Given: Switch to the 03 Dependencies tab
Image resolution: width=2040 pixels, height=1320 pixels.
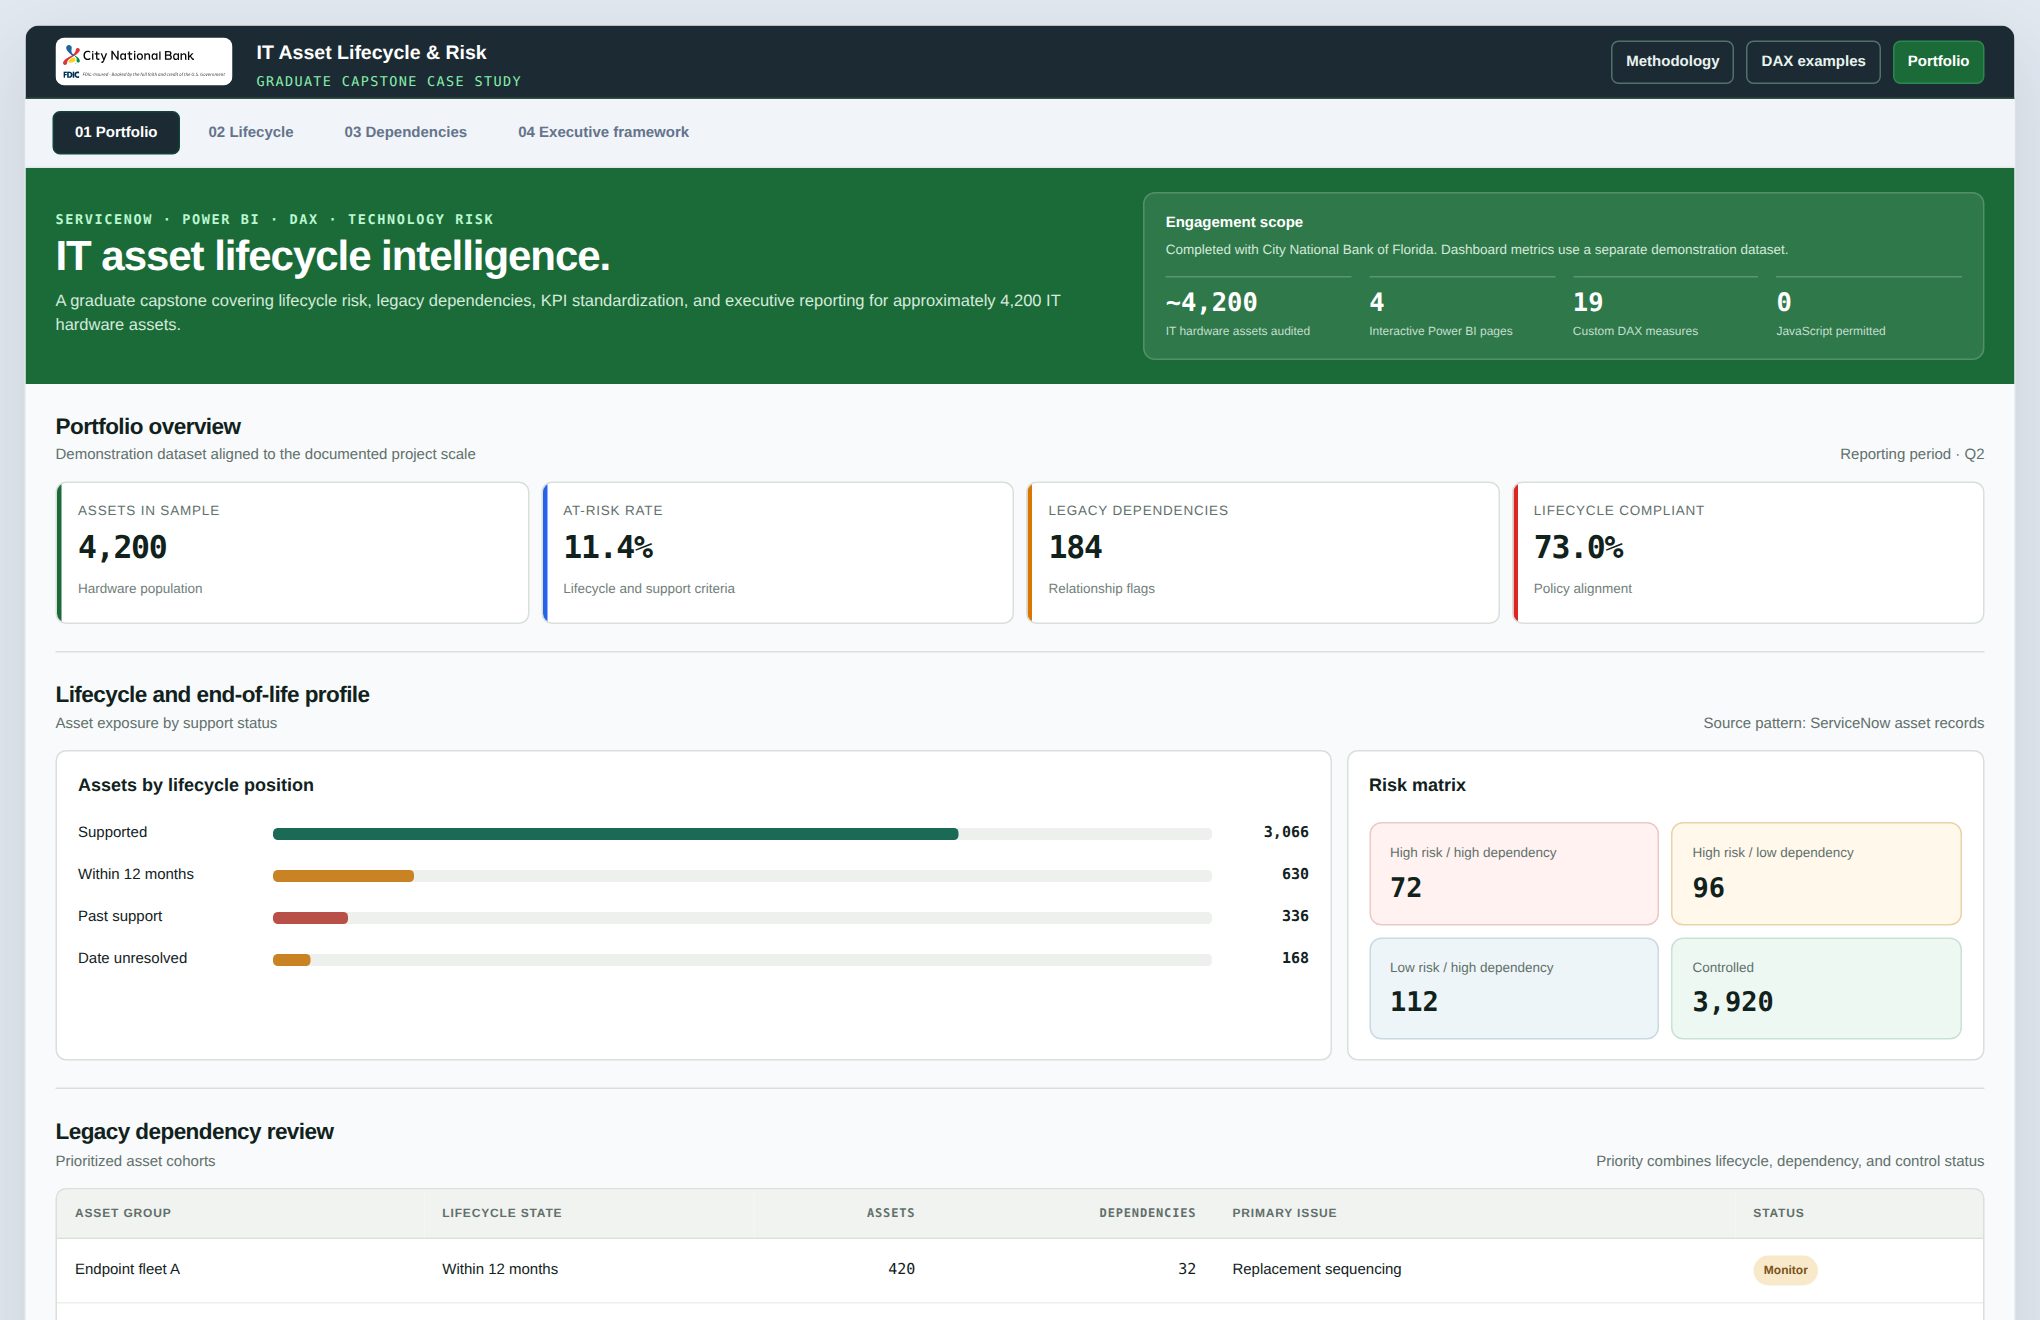Looking at the screenshot, I should pyautogui.click(x=405, y=132).
